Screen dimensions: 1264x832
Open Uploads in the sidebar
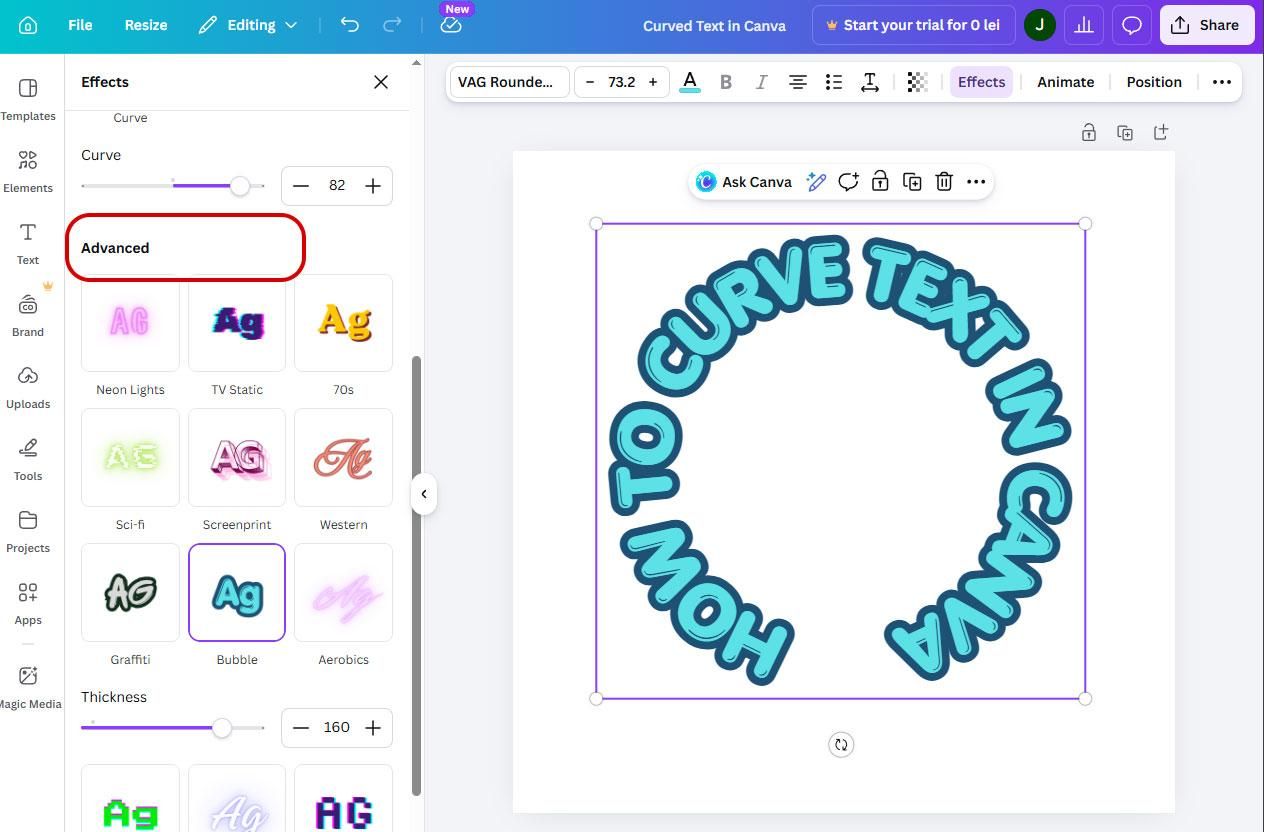(x=28, y=387)
